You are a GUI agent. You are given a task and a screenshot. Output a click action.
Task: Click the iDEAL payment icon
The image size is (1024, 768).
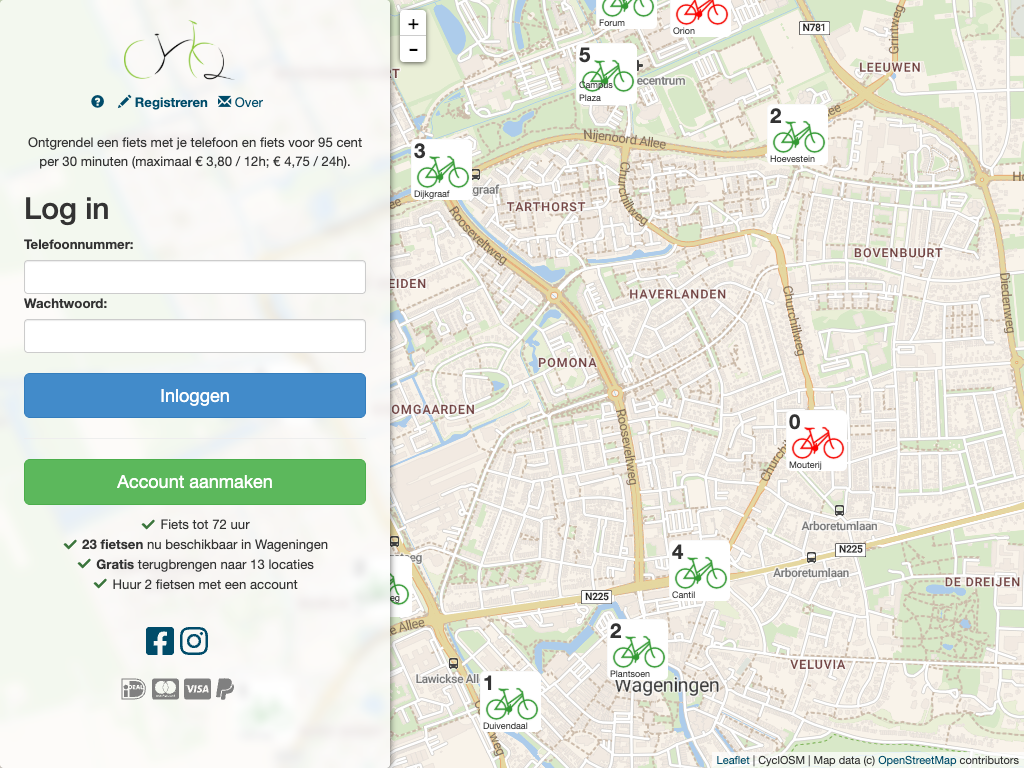tap(133, 688)
